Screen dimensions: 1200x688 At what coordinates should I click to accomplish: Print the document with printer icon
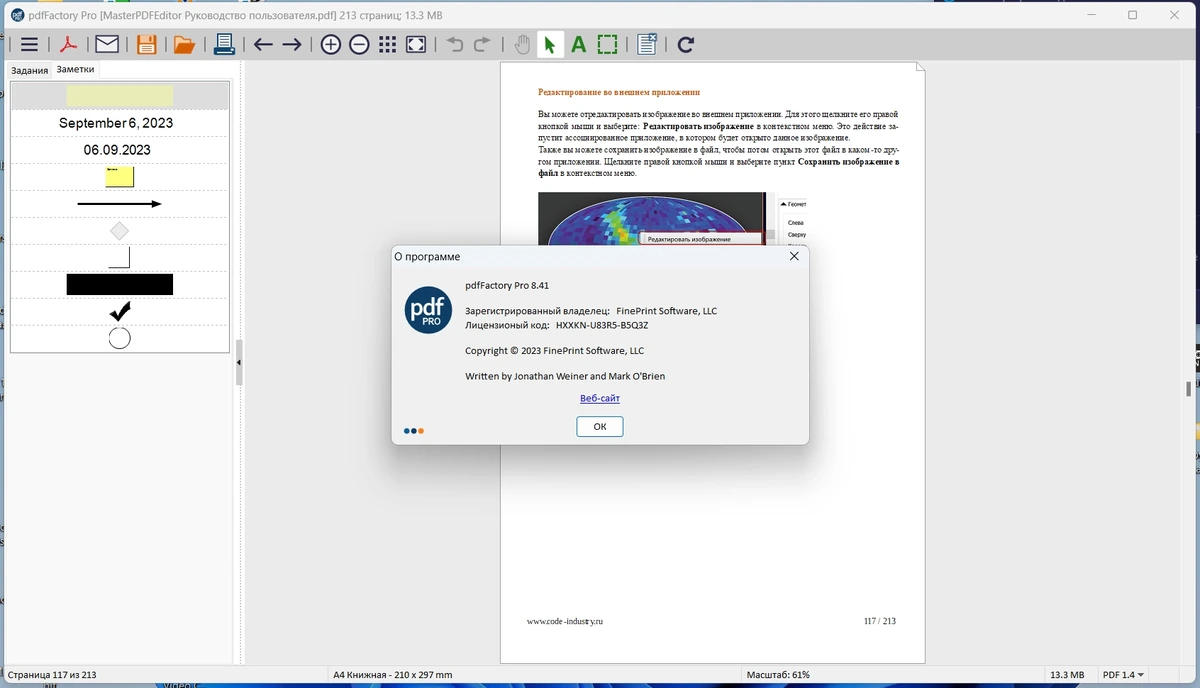click(x=224, y=44)
